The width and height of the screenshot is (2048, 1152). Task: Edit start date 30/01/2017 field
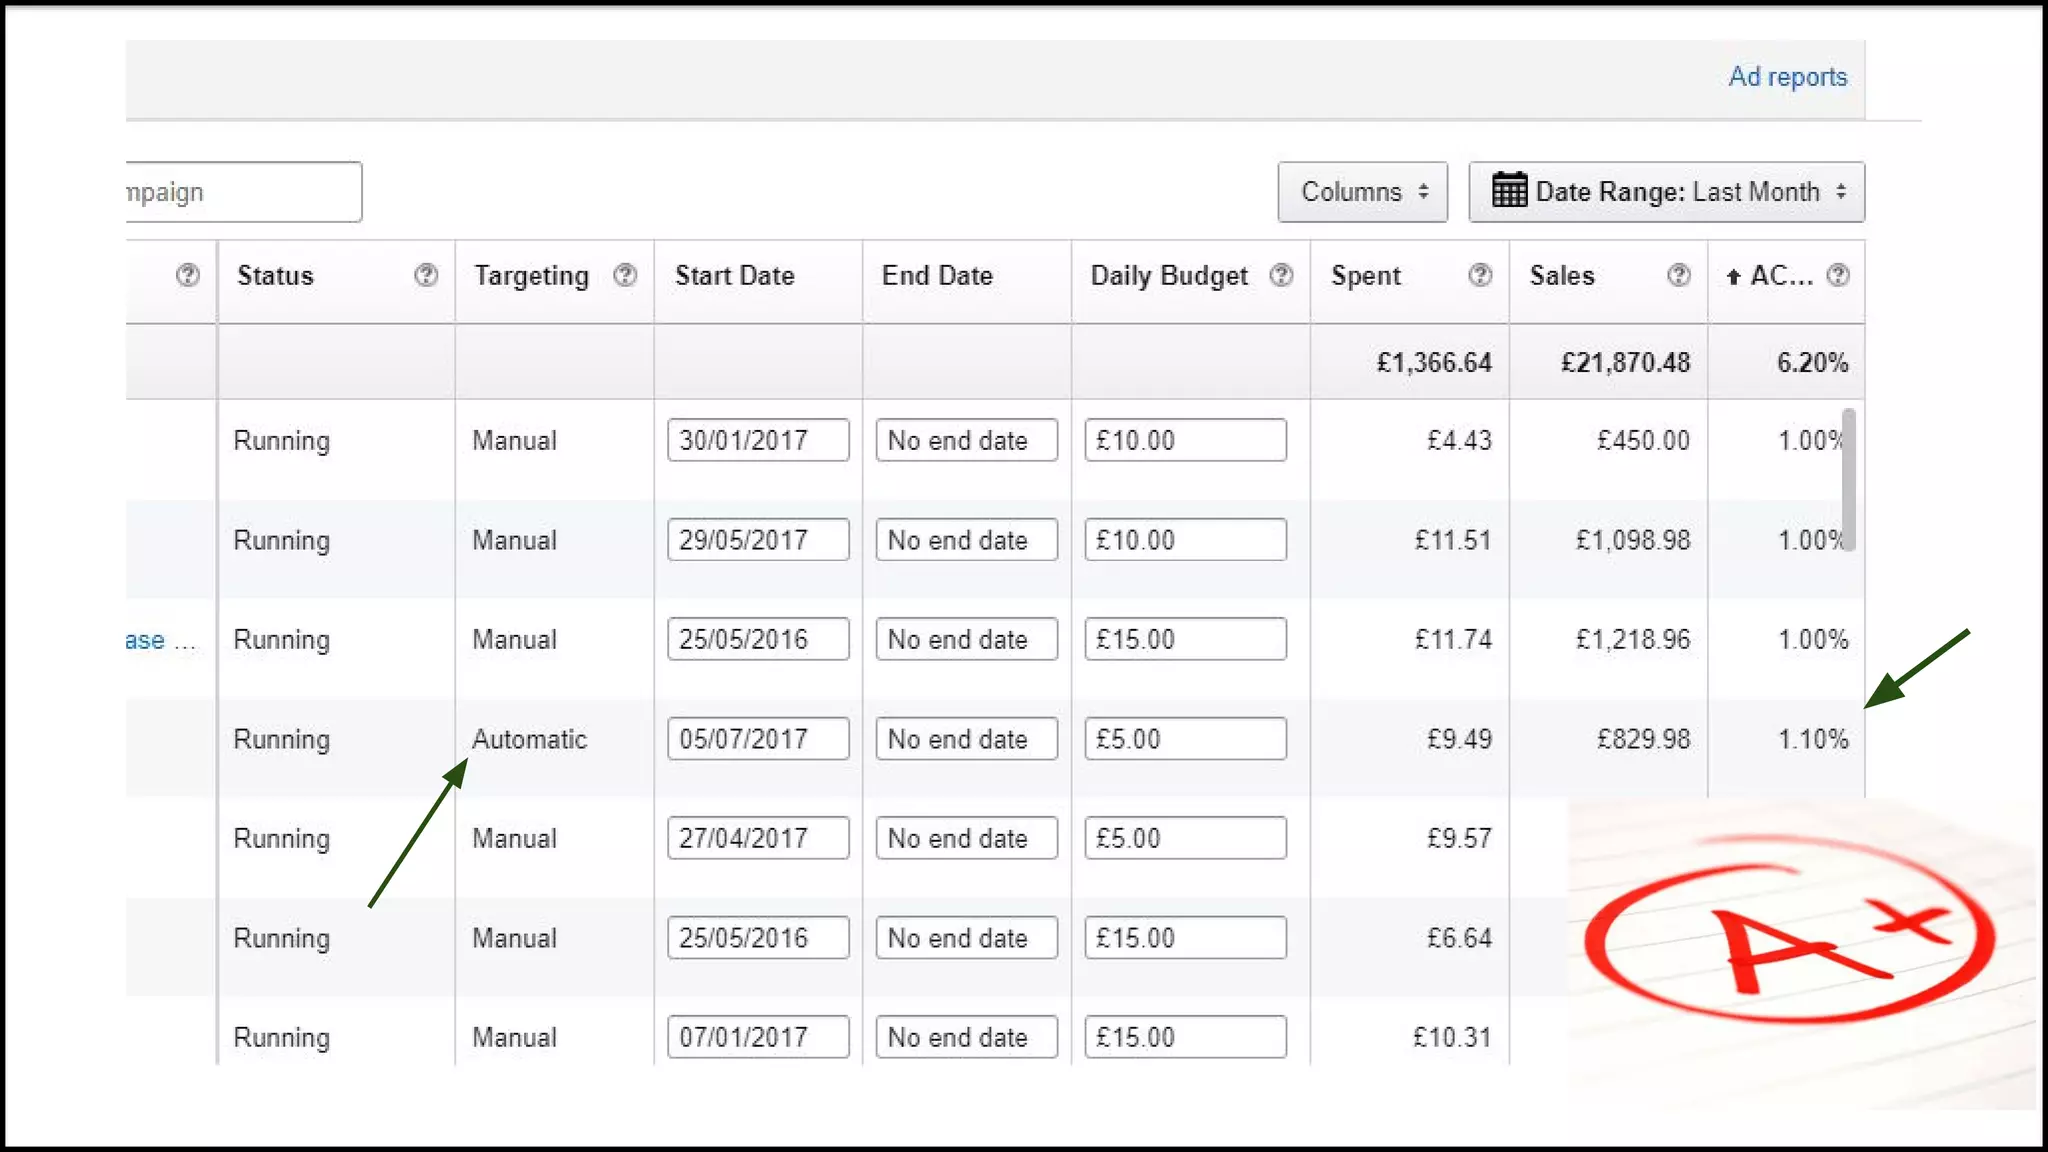(758, 440)
